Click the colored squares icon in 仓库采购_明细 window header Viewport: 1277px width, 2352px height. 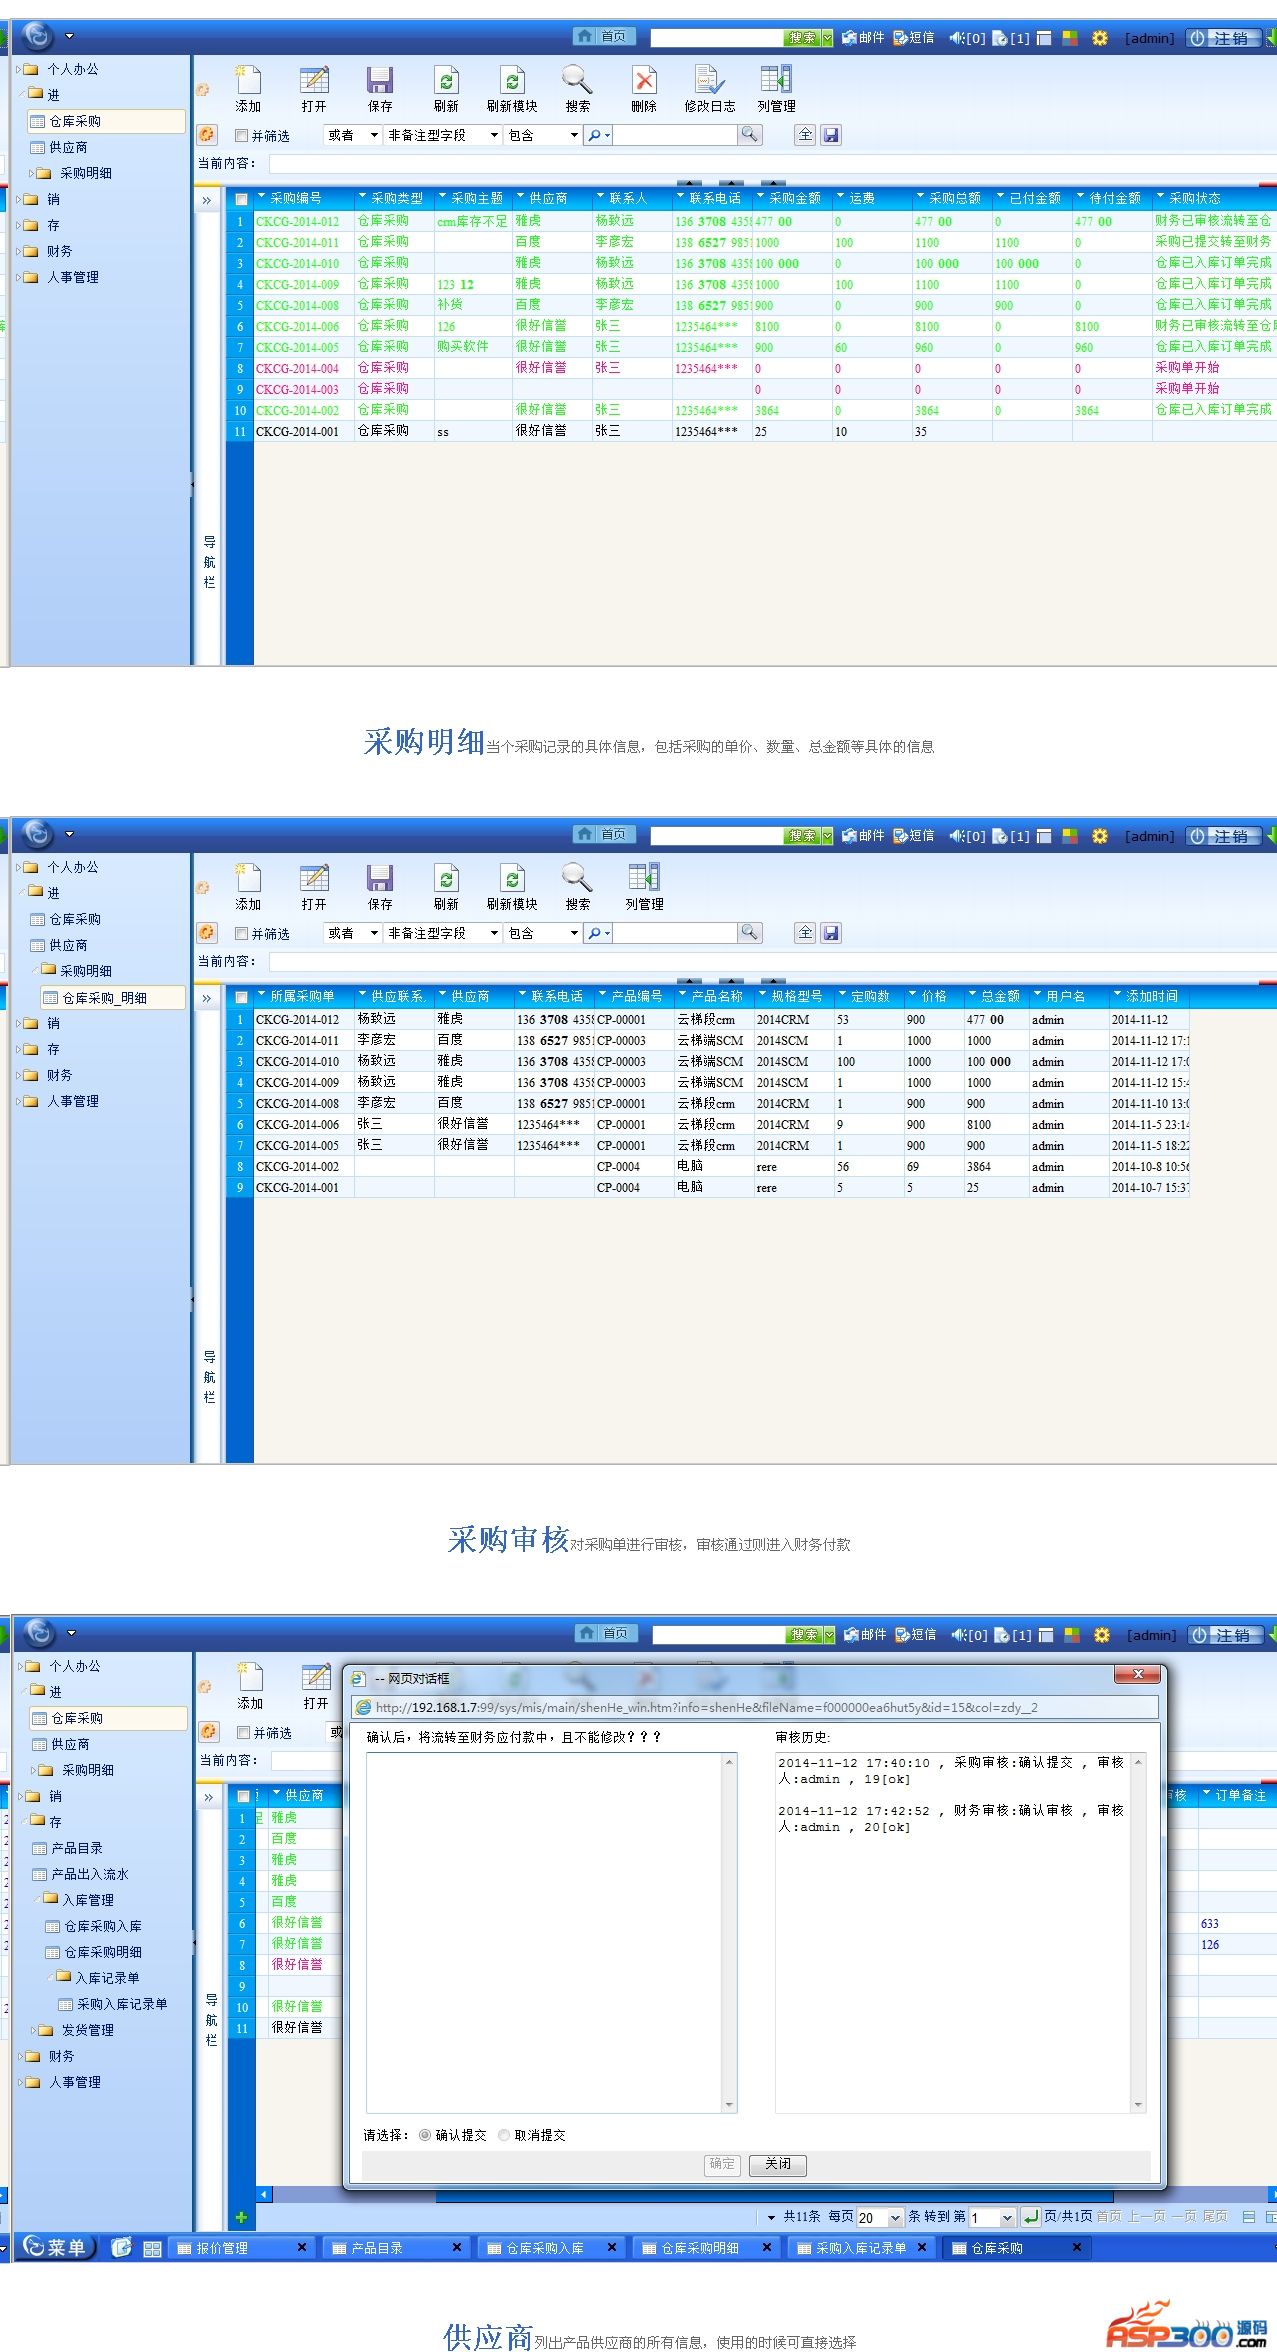click(x=1070, y=836)
